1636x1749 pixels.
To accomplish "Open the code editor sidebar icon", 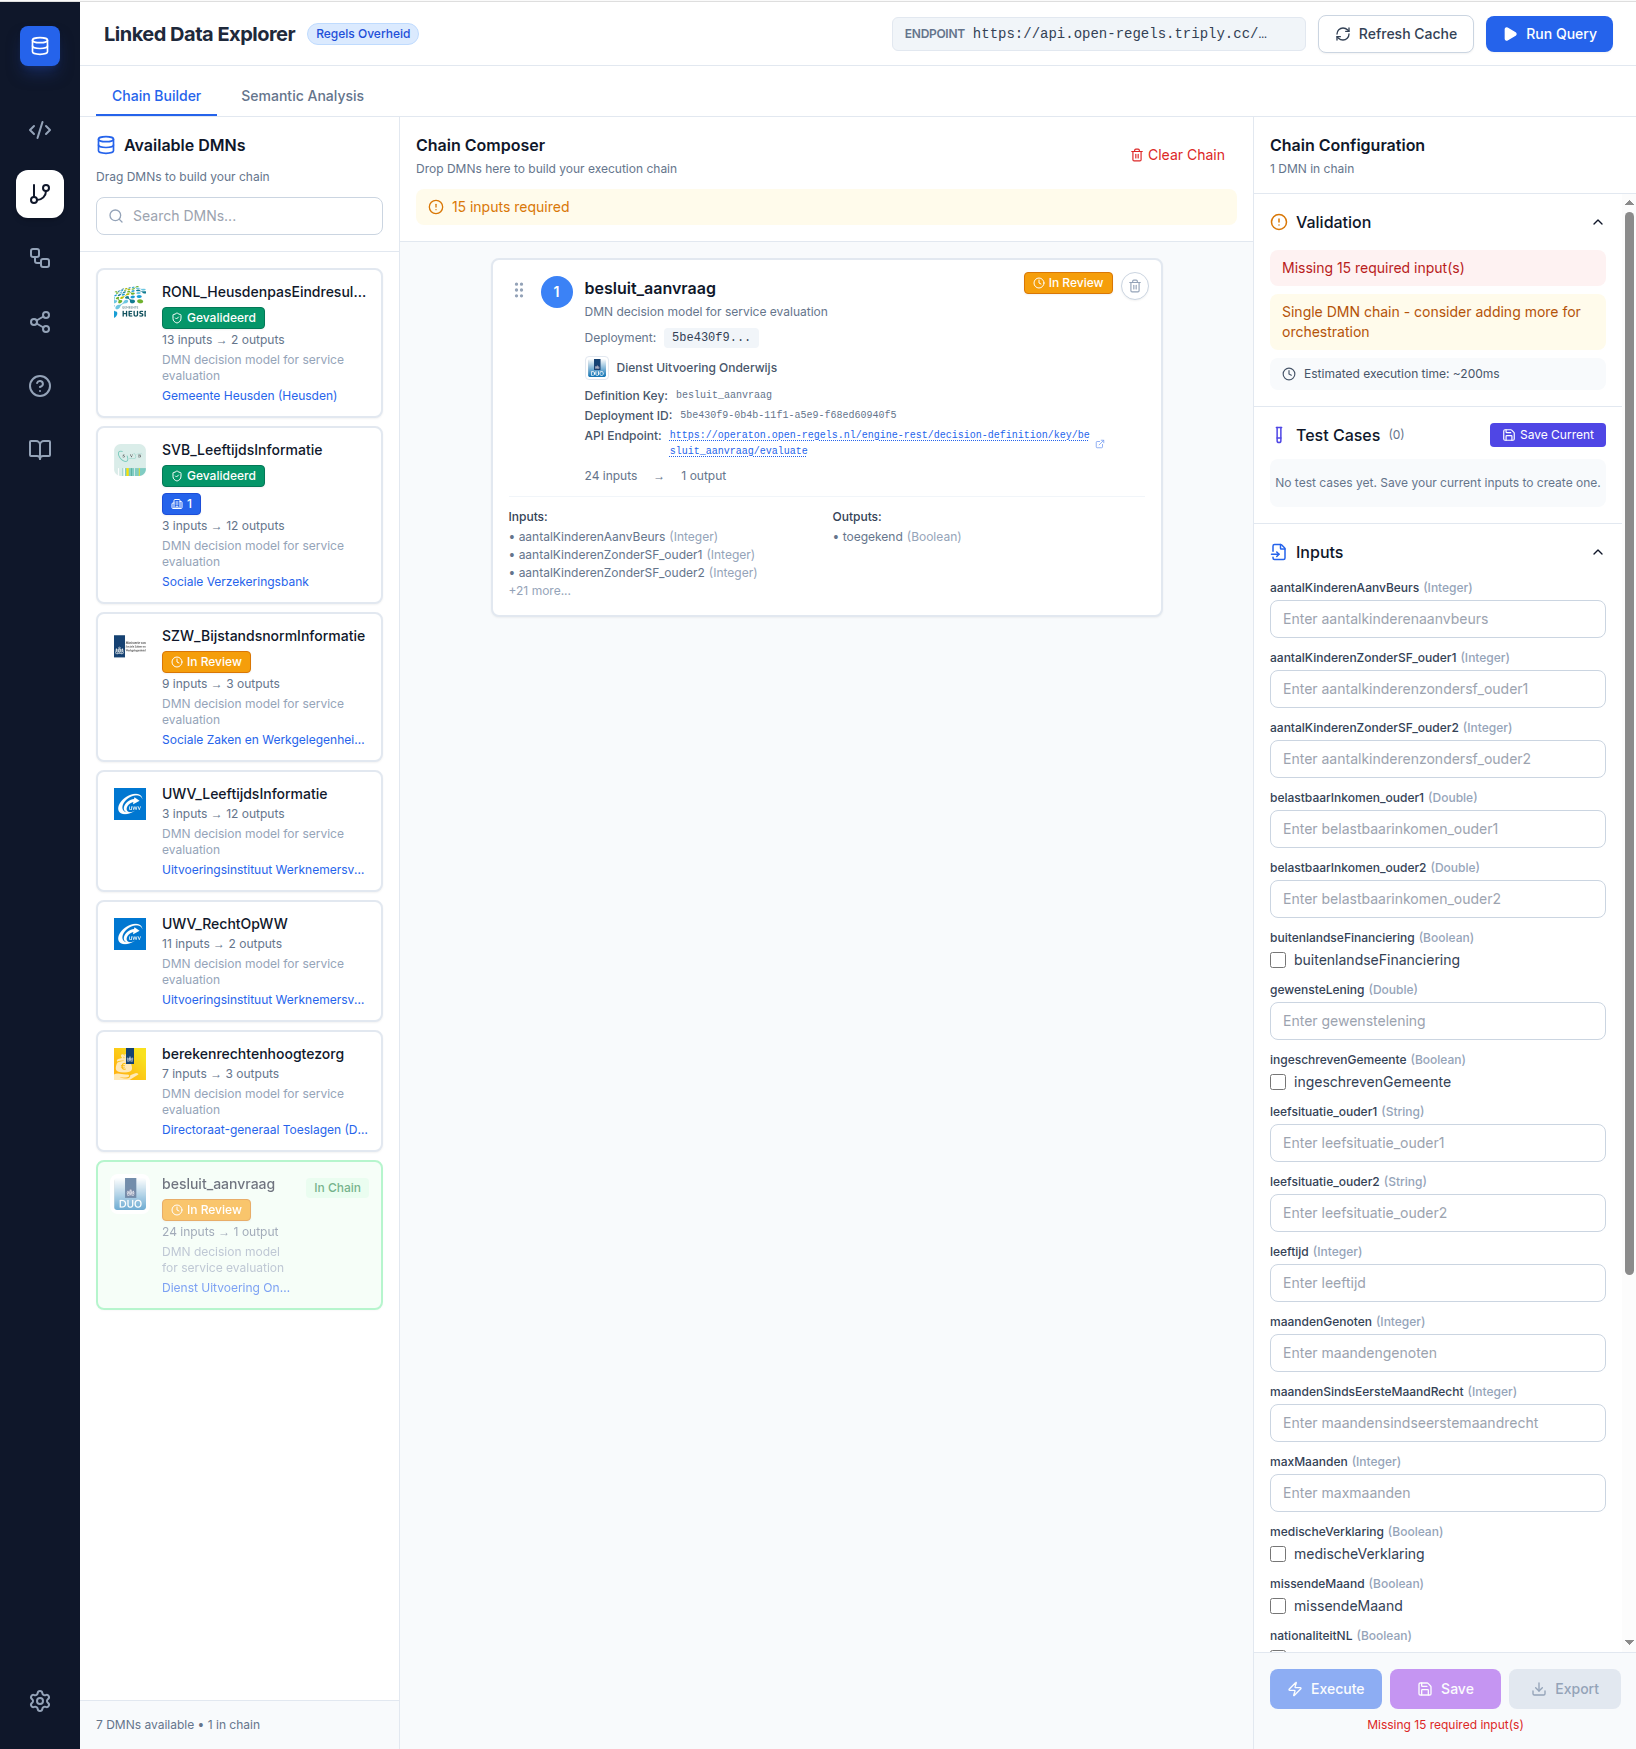I will point(40,130).
